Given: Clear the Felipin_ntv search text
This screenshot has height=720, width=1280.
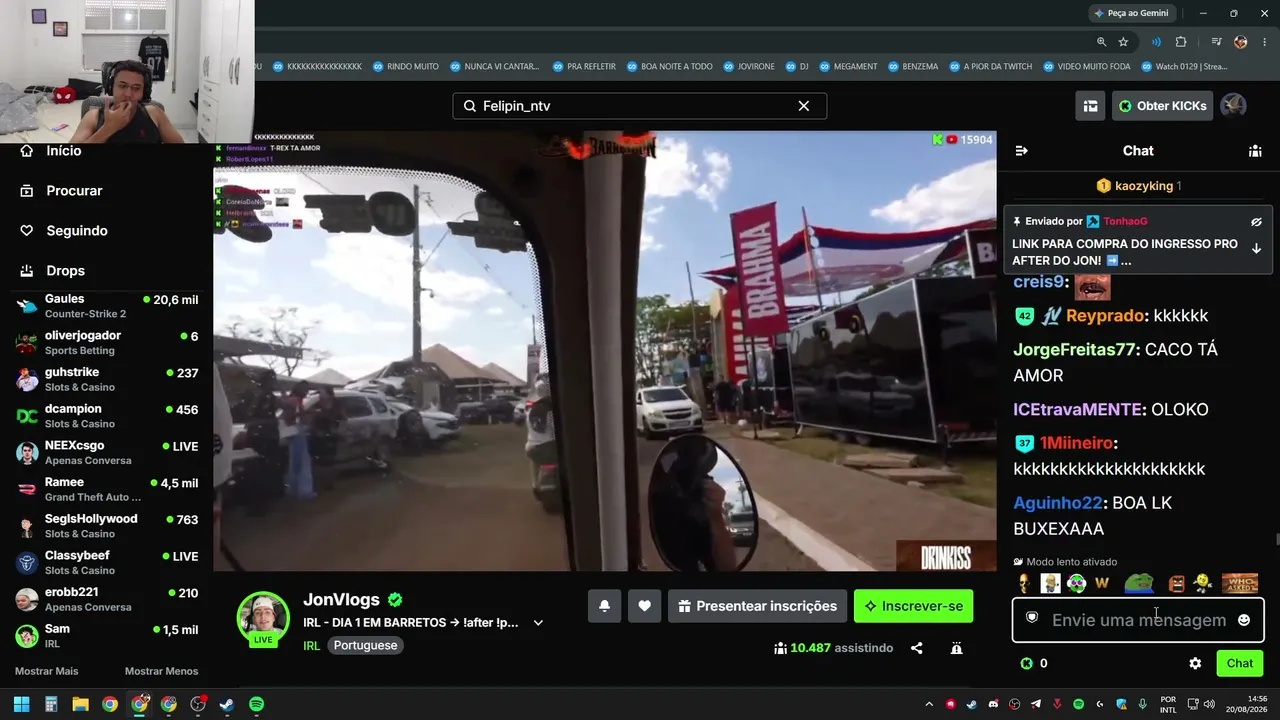Looking at the screenshot, I should click(803, 106).
